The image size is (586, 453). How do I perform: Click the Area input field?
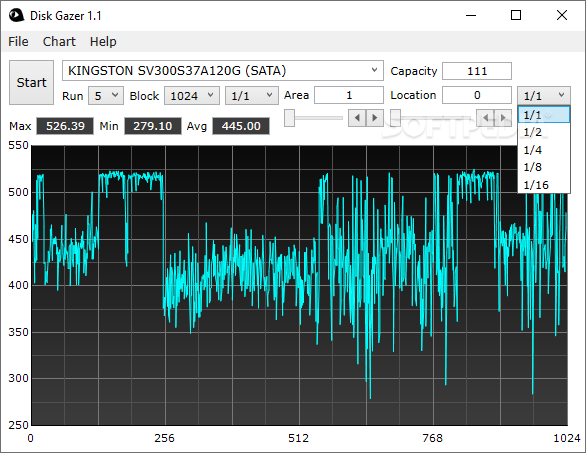(x=349, y=95)
